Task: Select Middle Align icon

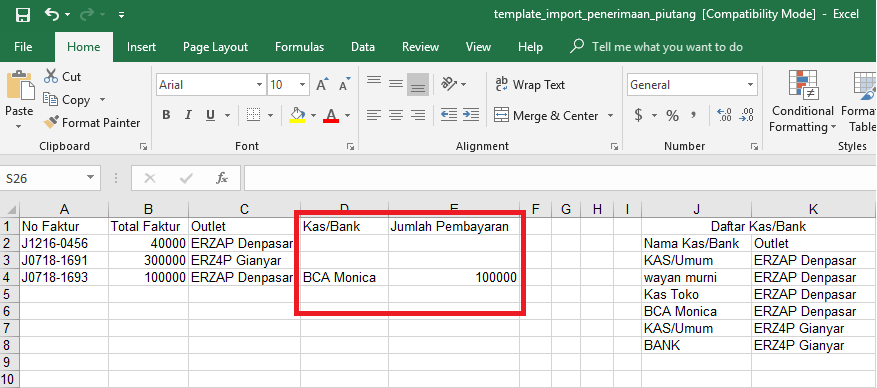Action: click(x=396, y=84)
